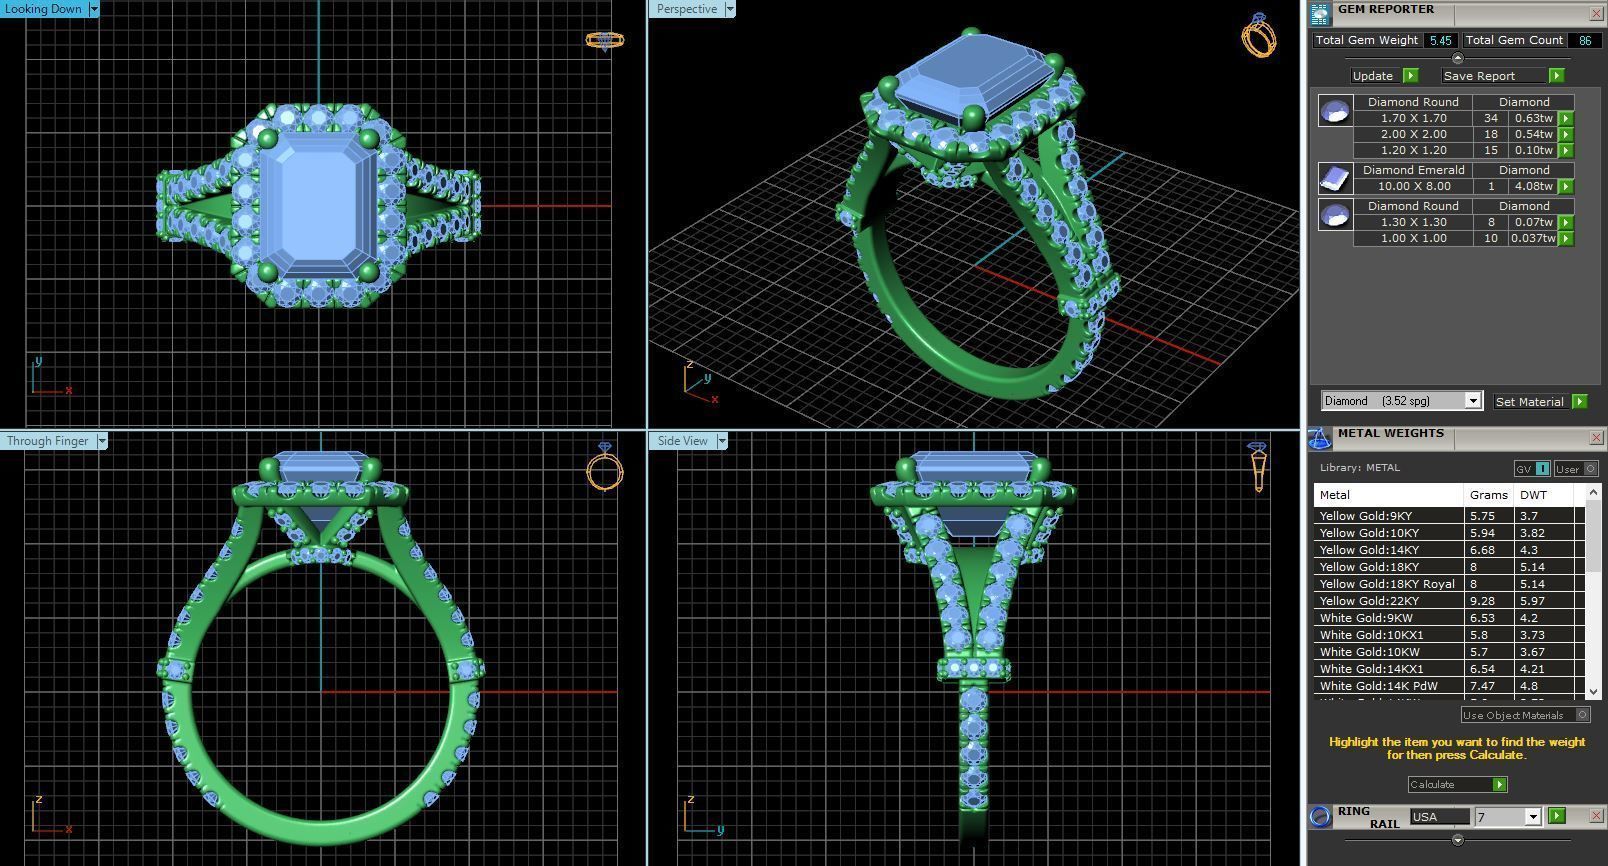Screen dimensions: 1608x866
Task: Click the Diamond Emerald gem thumbnail
Action: click(1335, 178)
